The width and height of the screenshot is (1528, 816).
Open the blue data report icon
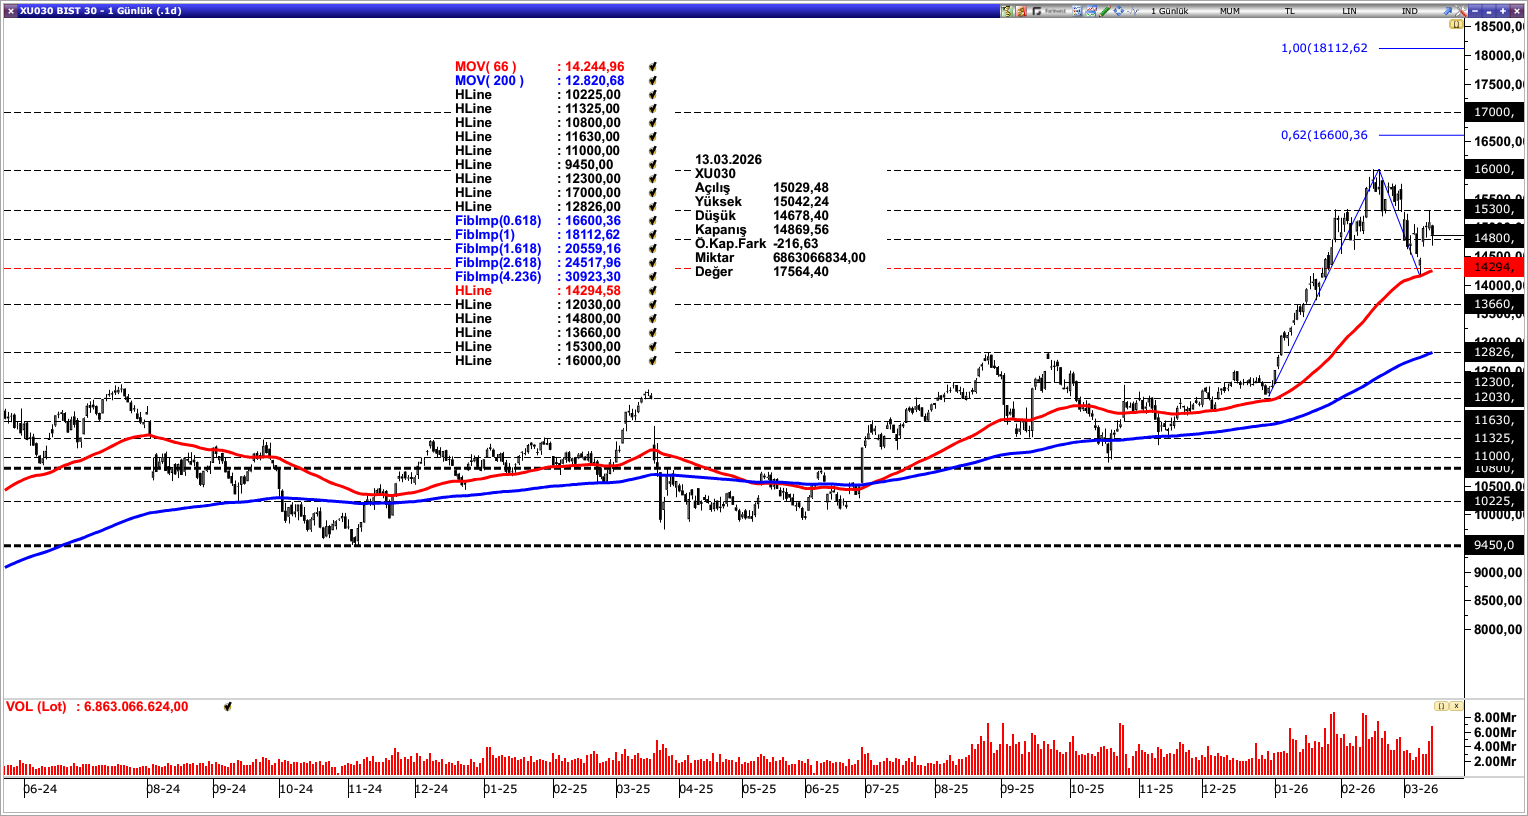click(1076, 11)
